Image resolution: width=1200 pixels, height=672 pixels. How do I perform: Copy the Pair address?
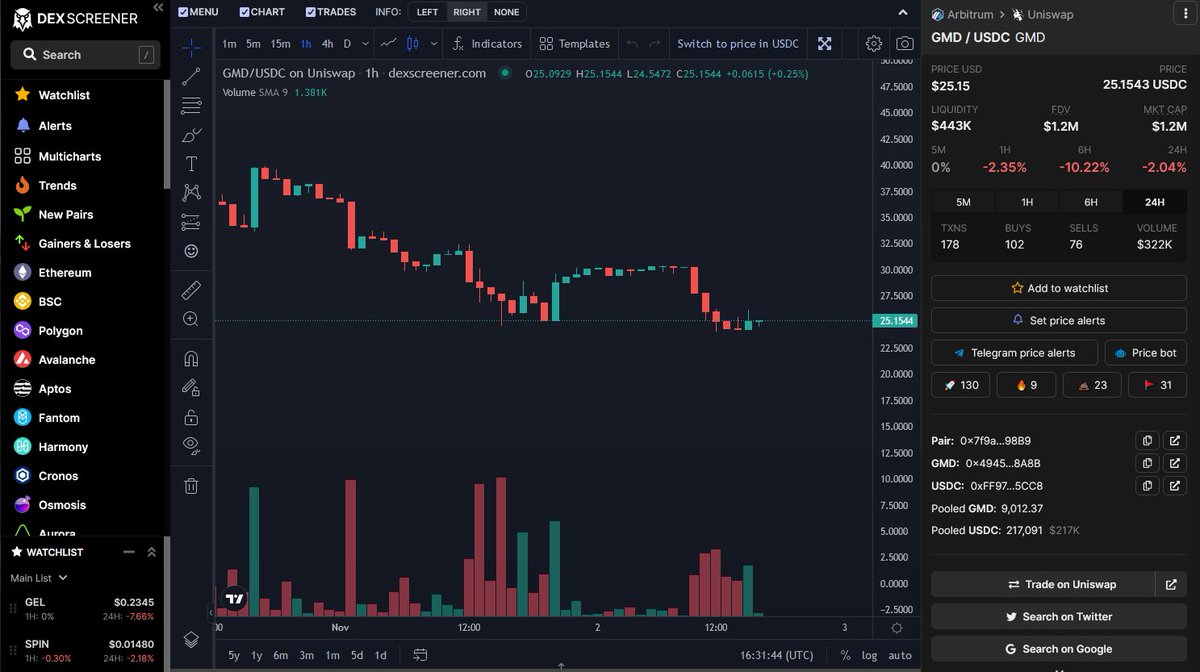(1147, 441)
